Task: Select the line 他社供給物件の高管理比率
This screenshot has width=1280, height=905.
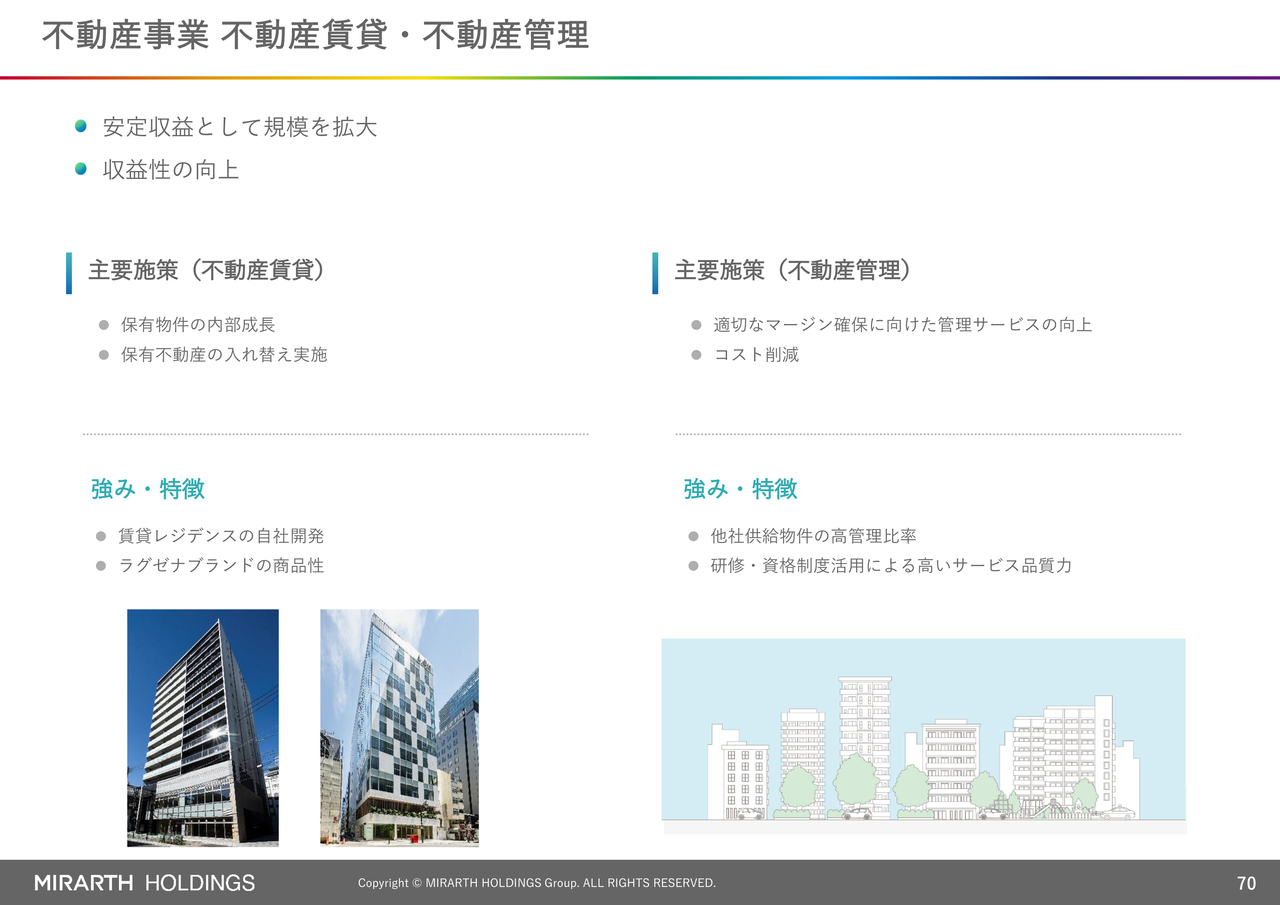Action: [814, 536]
